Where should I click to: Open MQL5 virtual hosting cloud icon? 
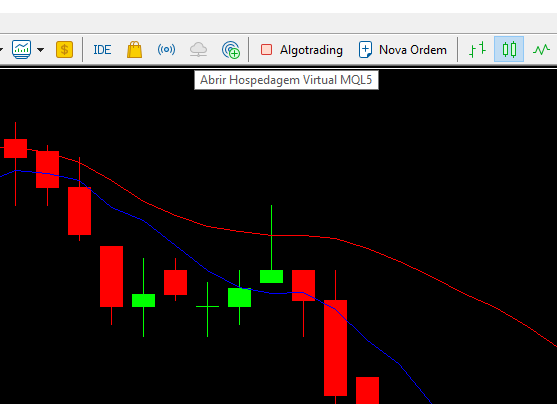point(198,49)
